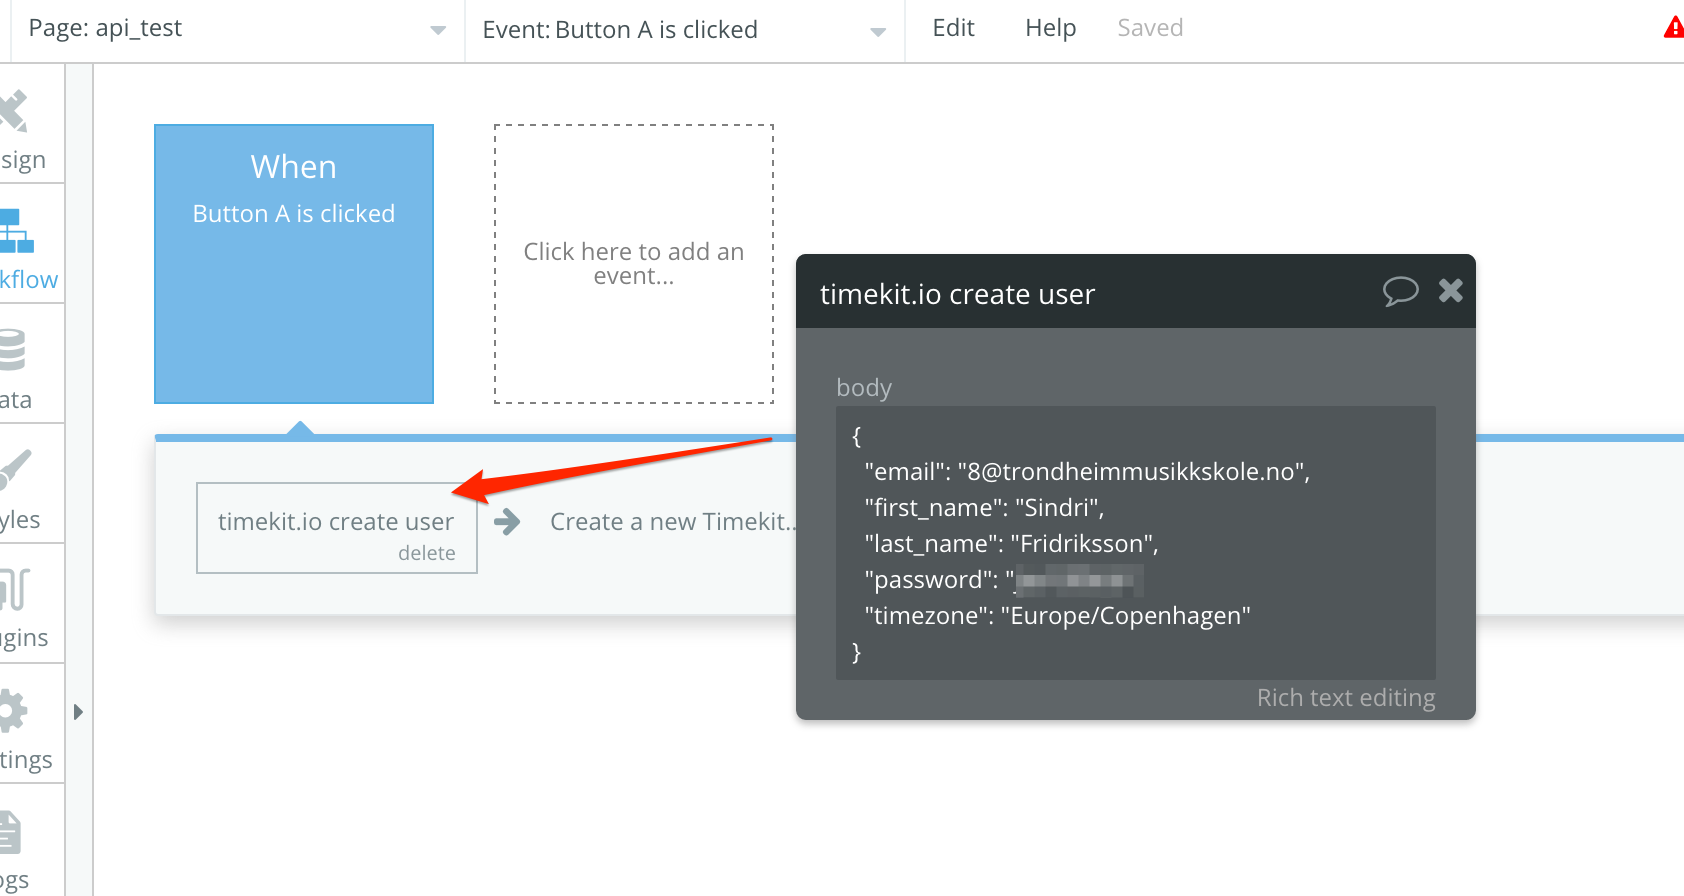Select the When Button A is clicked event

(x=294, y=264)
